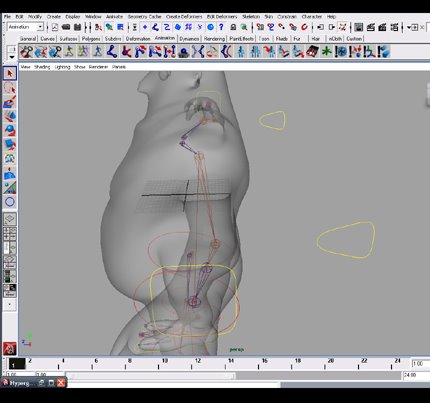Screen dimensions: 430x403
Task: Choose the Persp/Outliner layout icon
Action: coord(10,248)
